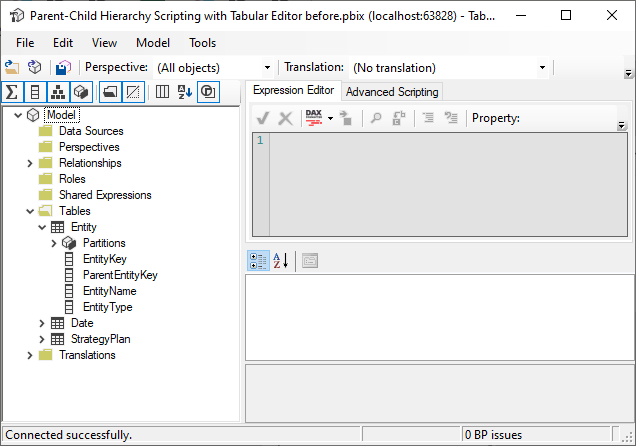Sort tree items alphabetically
Image resolution: width=636 pixels, height=446 pixels.
pyautogui.click(x=184, y=92)
